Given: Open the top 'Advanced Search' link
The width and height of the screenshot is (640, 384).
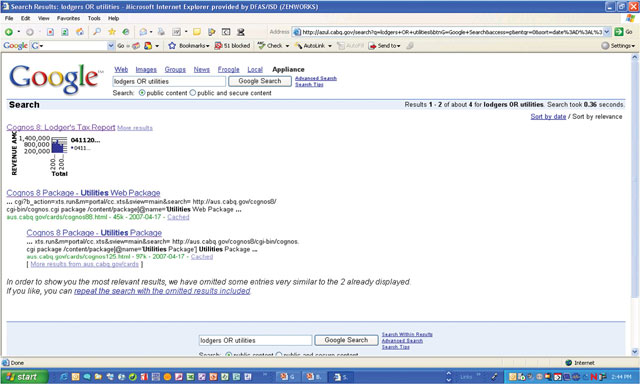Looking at the screenshot, I should [x=316, y=78].
